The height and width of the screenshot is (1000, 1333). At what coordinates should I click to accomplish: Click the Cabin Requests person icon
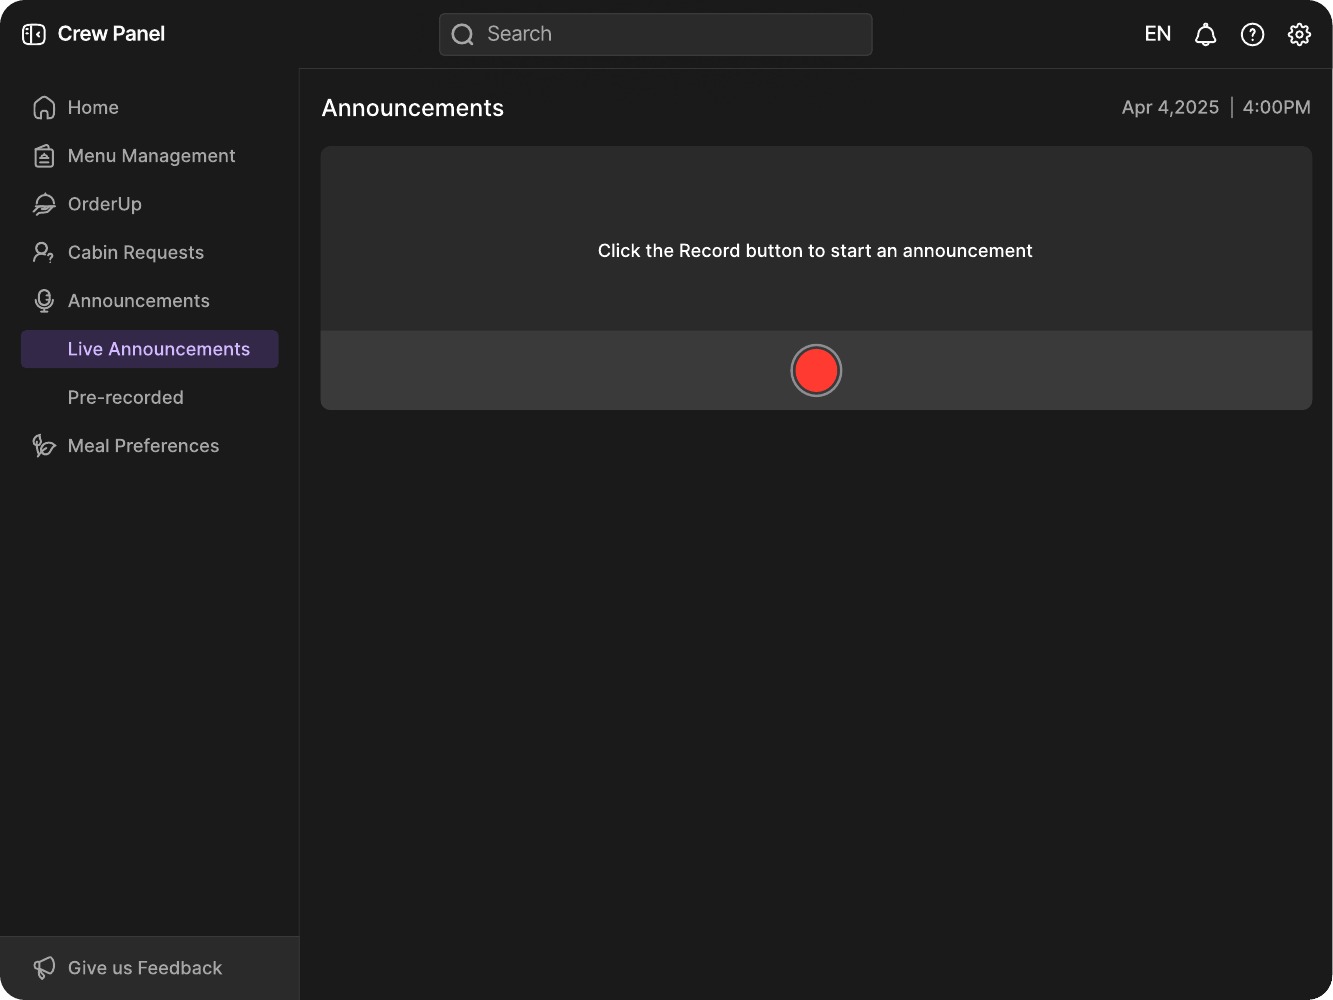click(44, 253)
